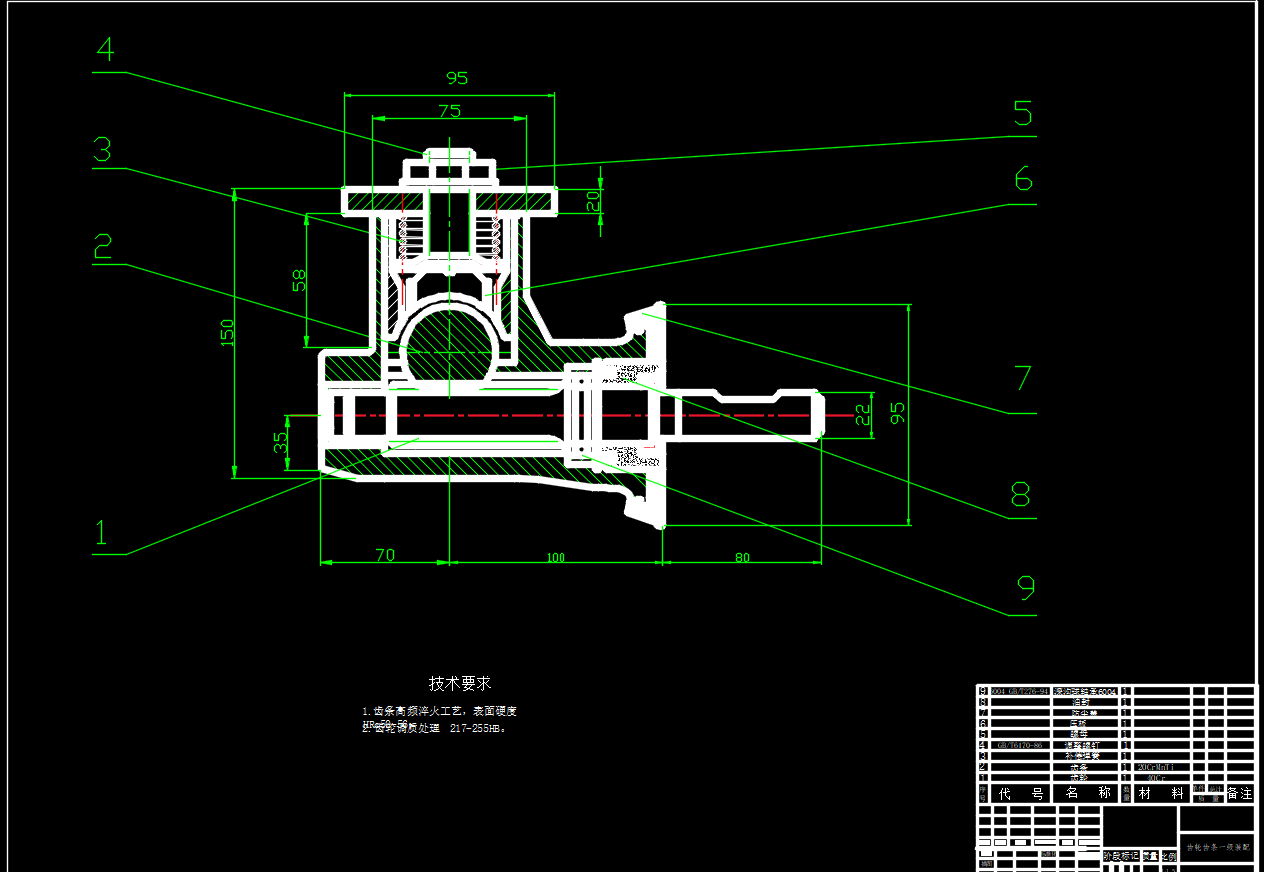Click the 材料 column header
The height and width of the screenshot is (872, 1264).
(x=1160, y=793)
